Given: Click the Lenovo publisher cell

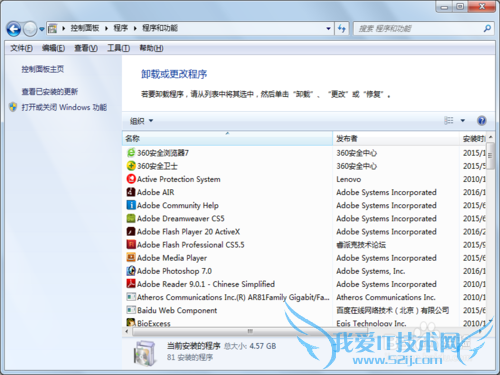Looking at the screenshot, I should tap(349, 179).
